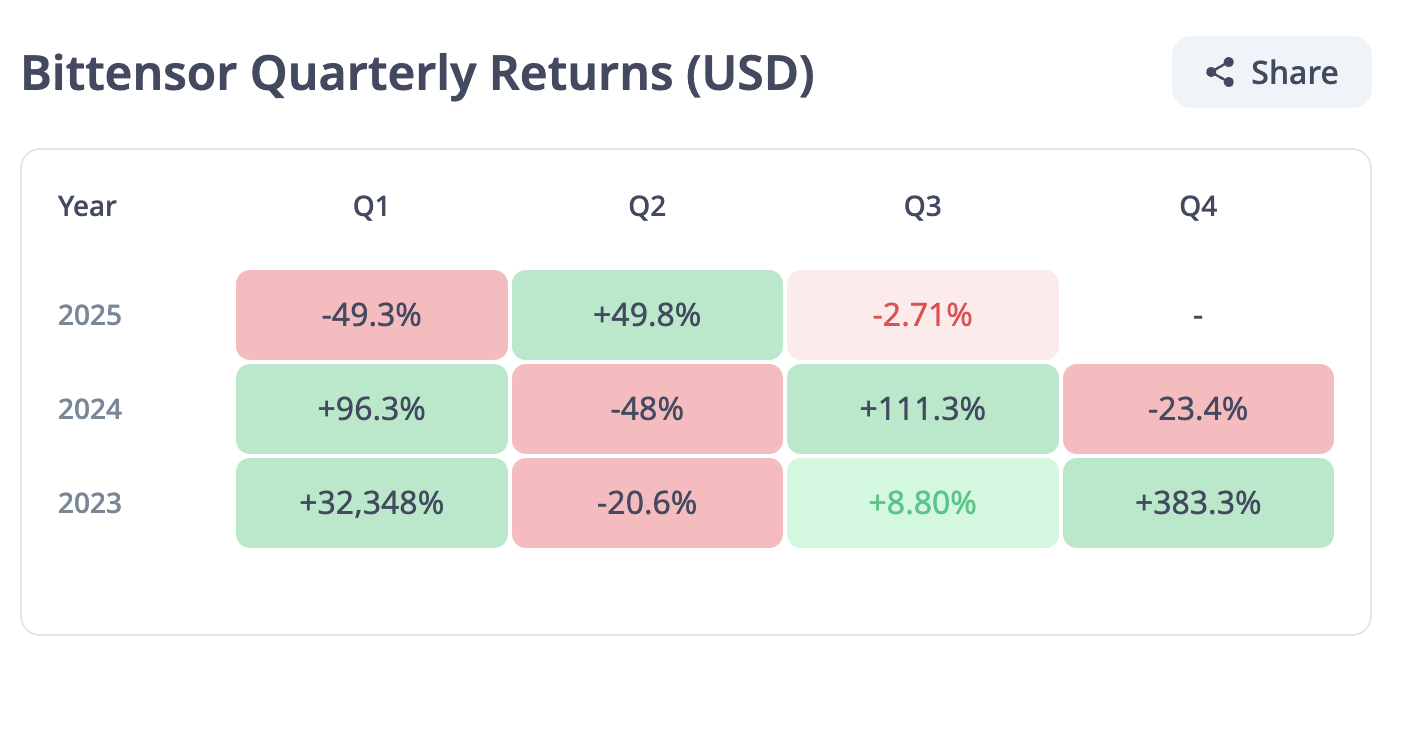Click the share icon glyph
The height and width of the screenshot is (736, 1424).
click(1219, 73)
